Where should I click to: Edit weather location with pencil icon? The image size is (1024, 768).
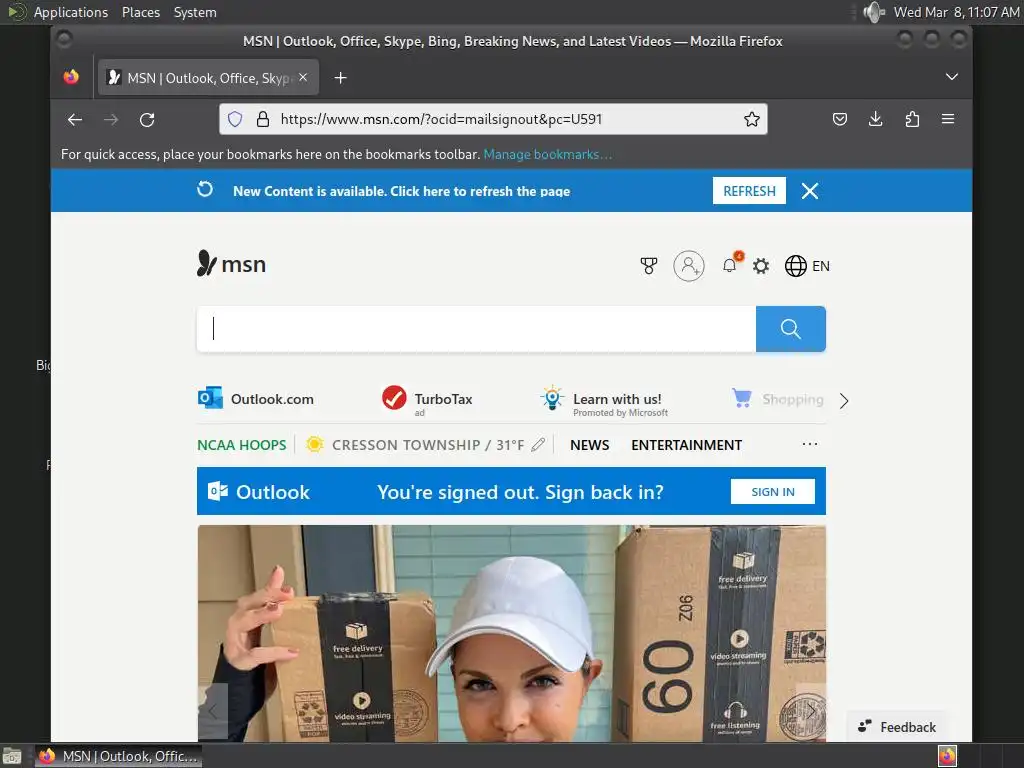click(538, 445)
